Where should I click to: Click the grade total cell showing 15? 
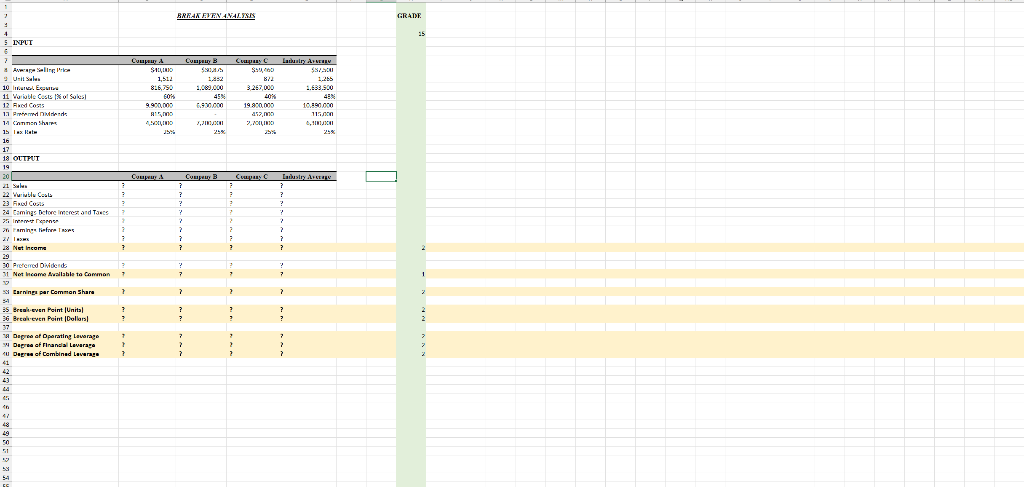pyautogui.click(x=411, y=33)
